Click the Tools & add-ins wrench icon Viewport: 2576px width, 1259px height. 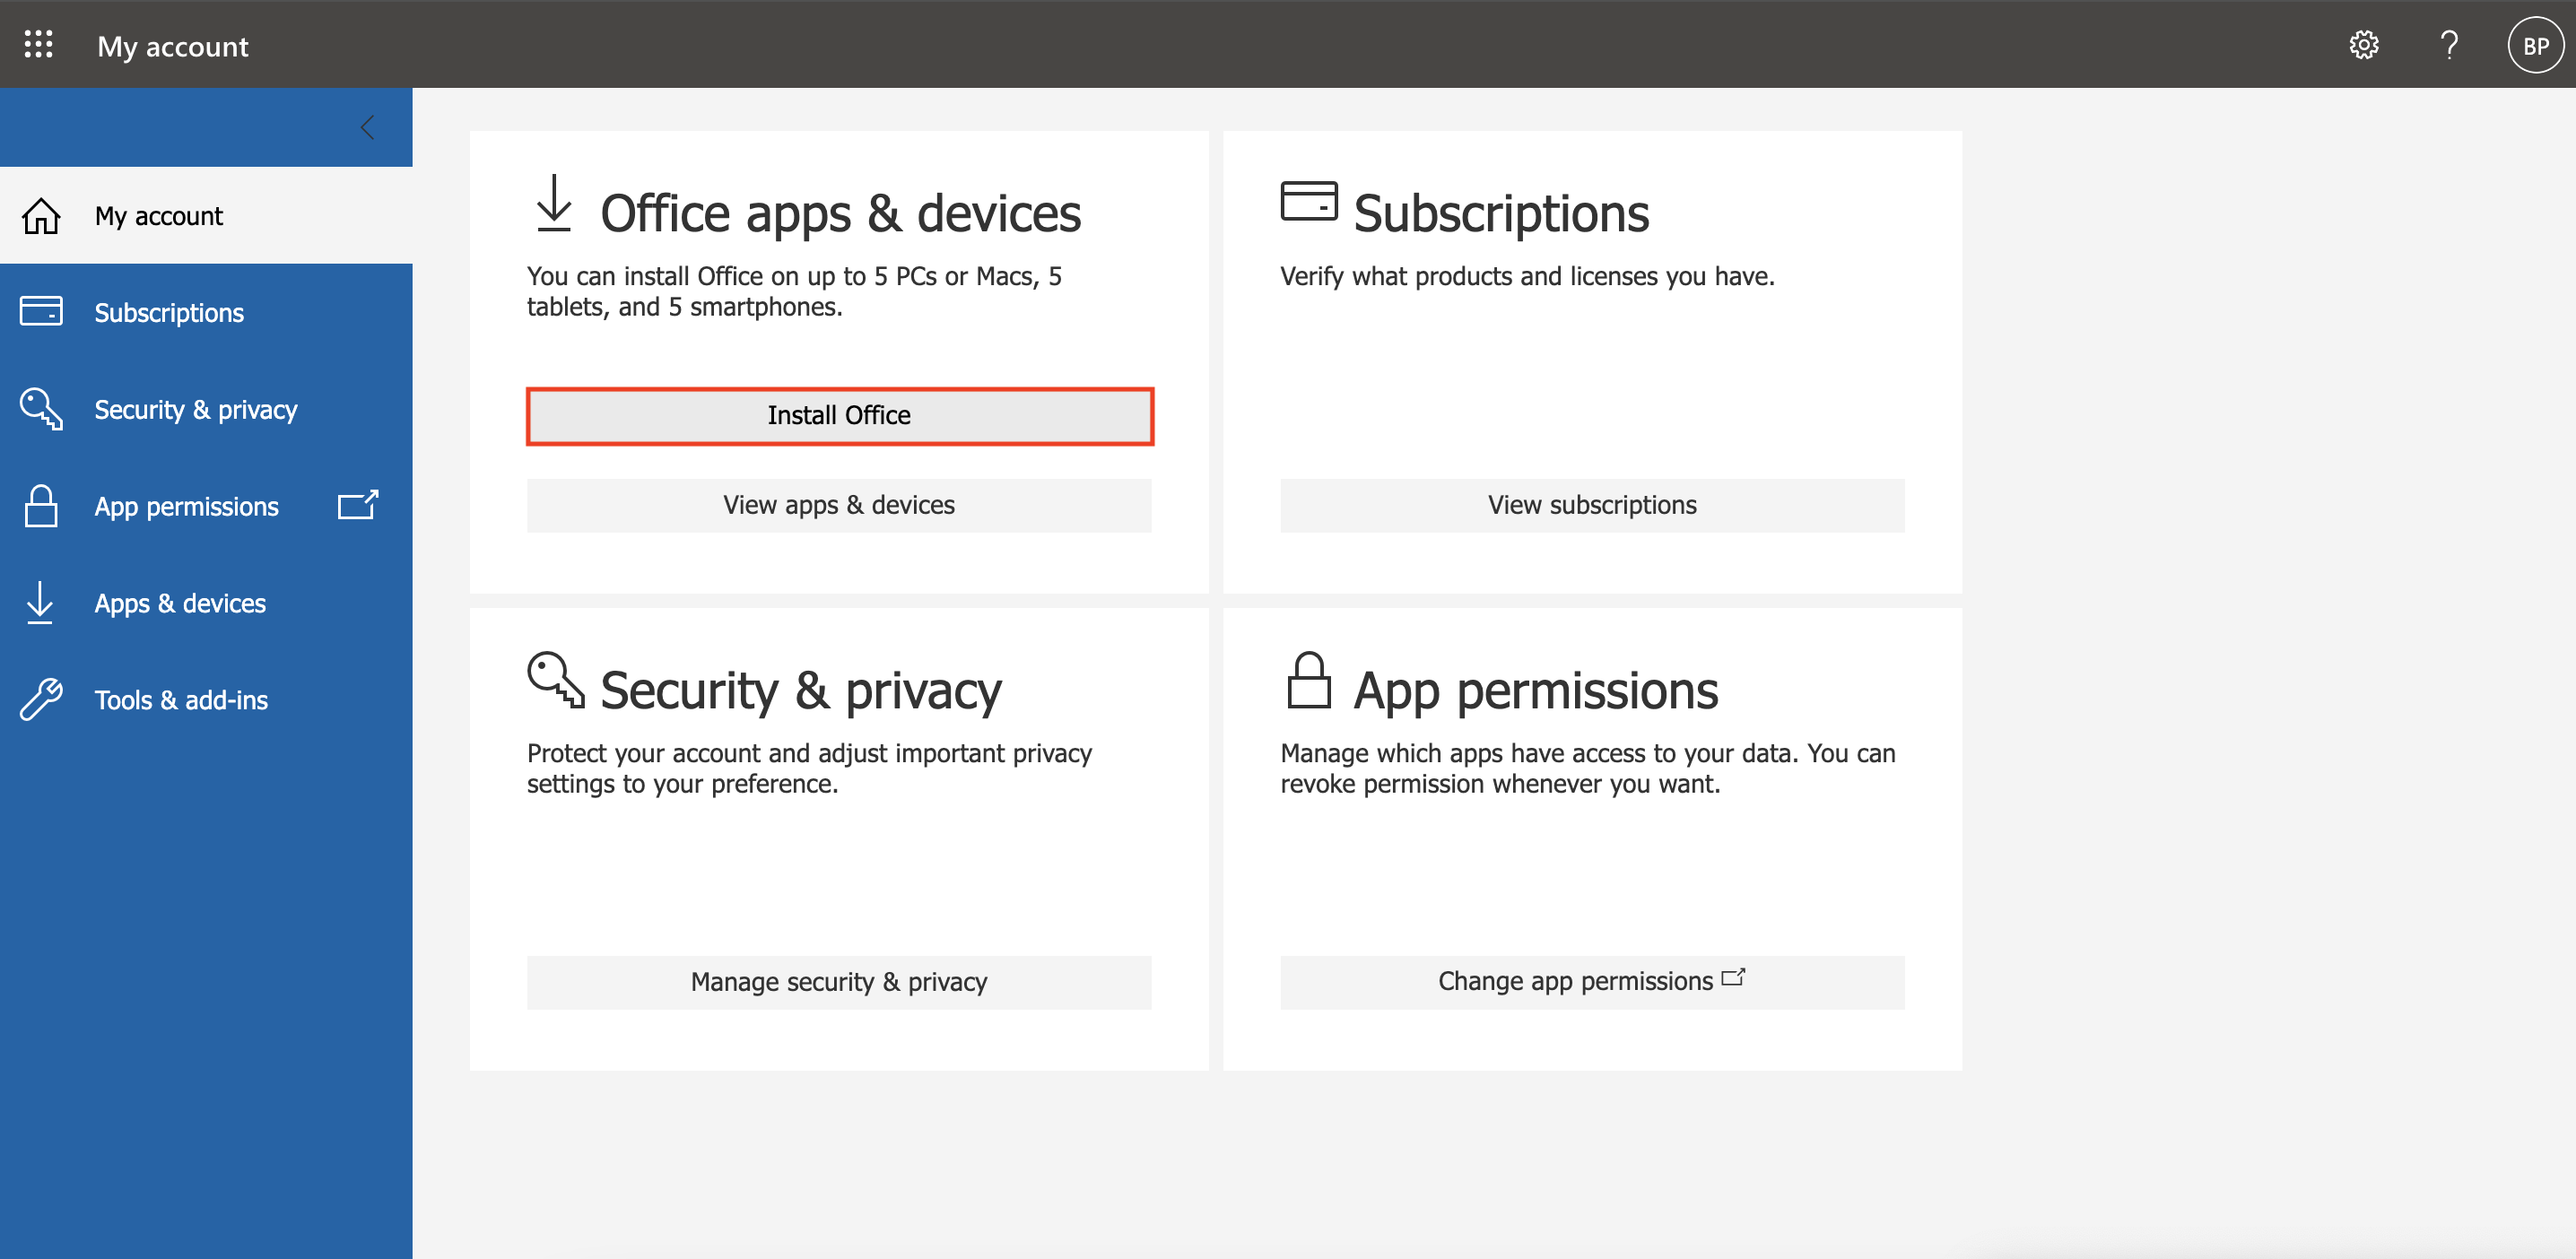click(41, 700)
